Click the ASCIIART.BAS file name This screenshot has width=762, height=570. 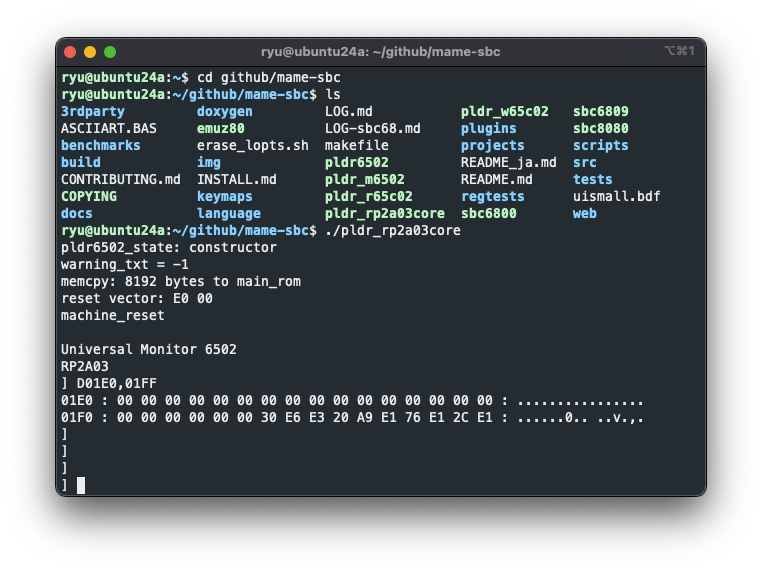[109, 128]
